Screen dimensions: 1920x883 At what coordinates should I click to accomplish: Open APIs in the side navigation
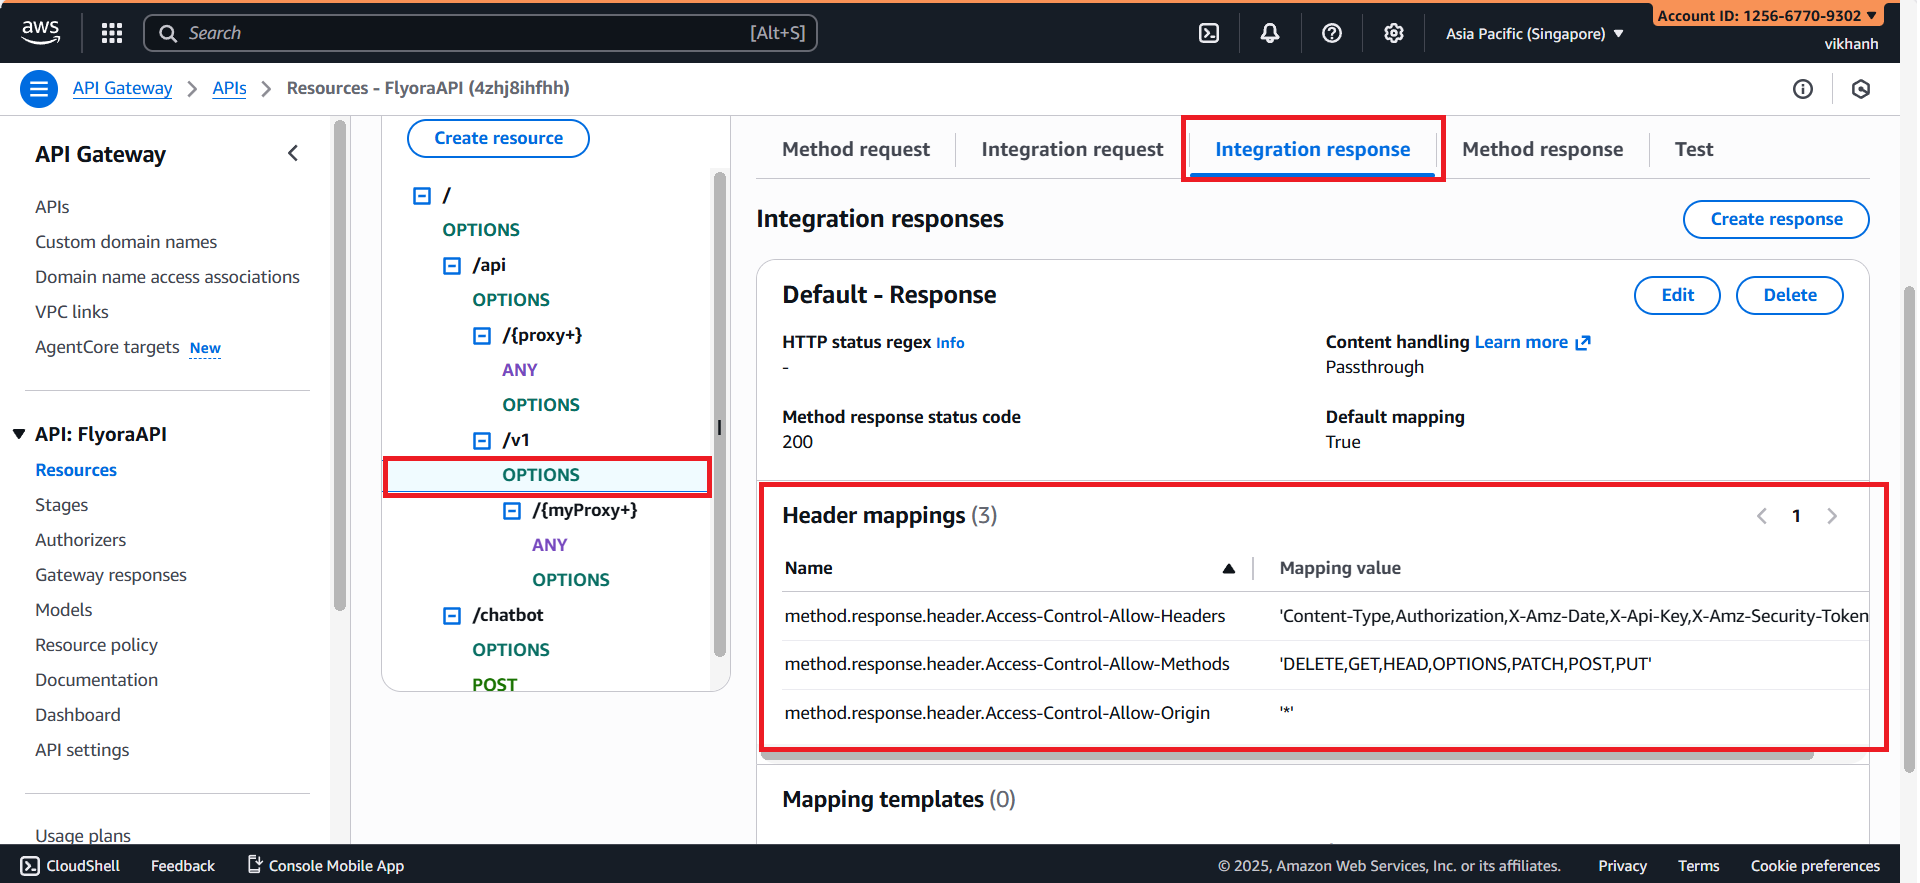52,207
